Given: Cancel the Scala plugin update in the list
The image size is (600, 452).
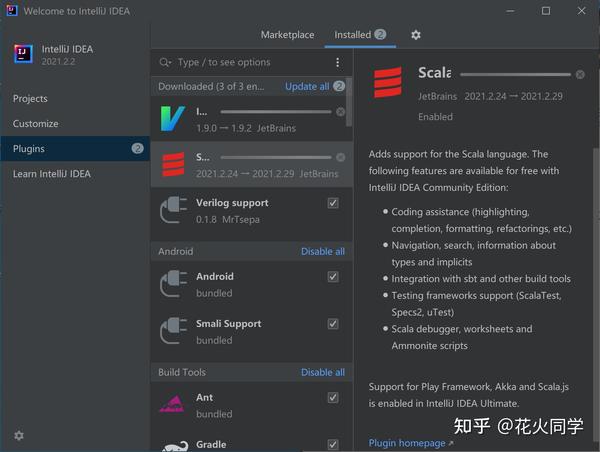Looking at the screenshot, I should [x=341, y=157].
